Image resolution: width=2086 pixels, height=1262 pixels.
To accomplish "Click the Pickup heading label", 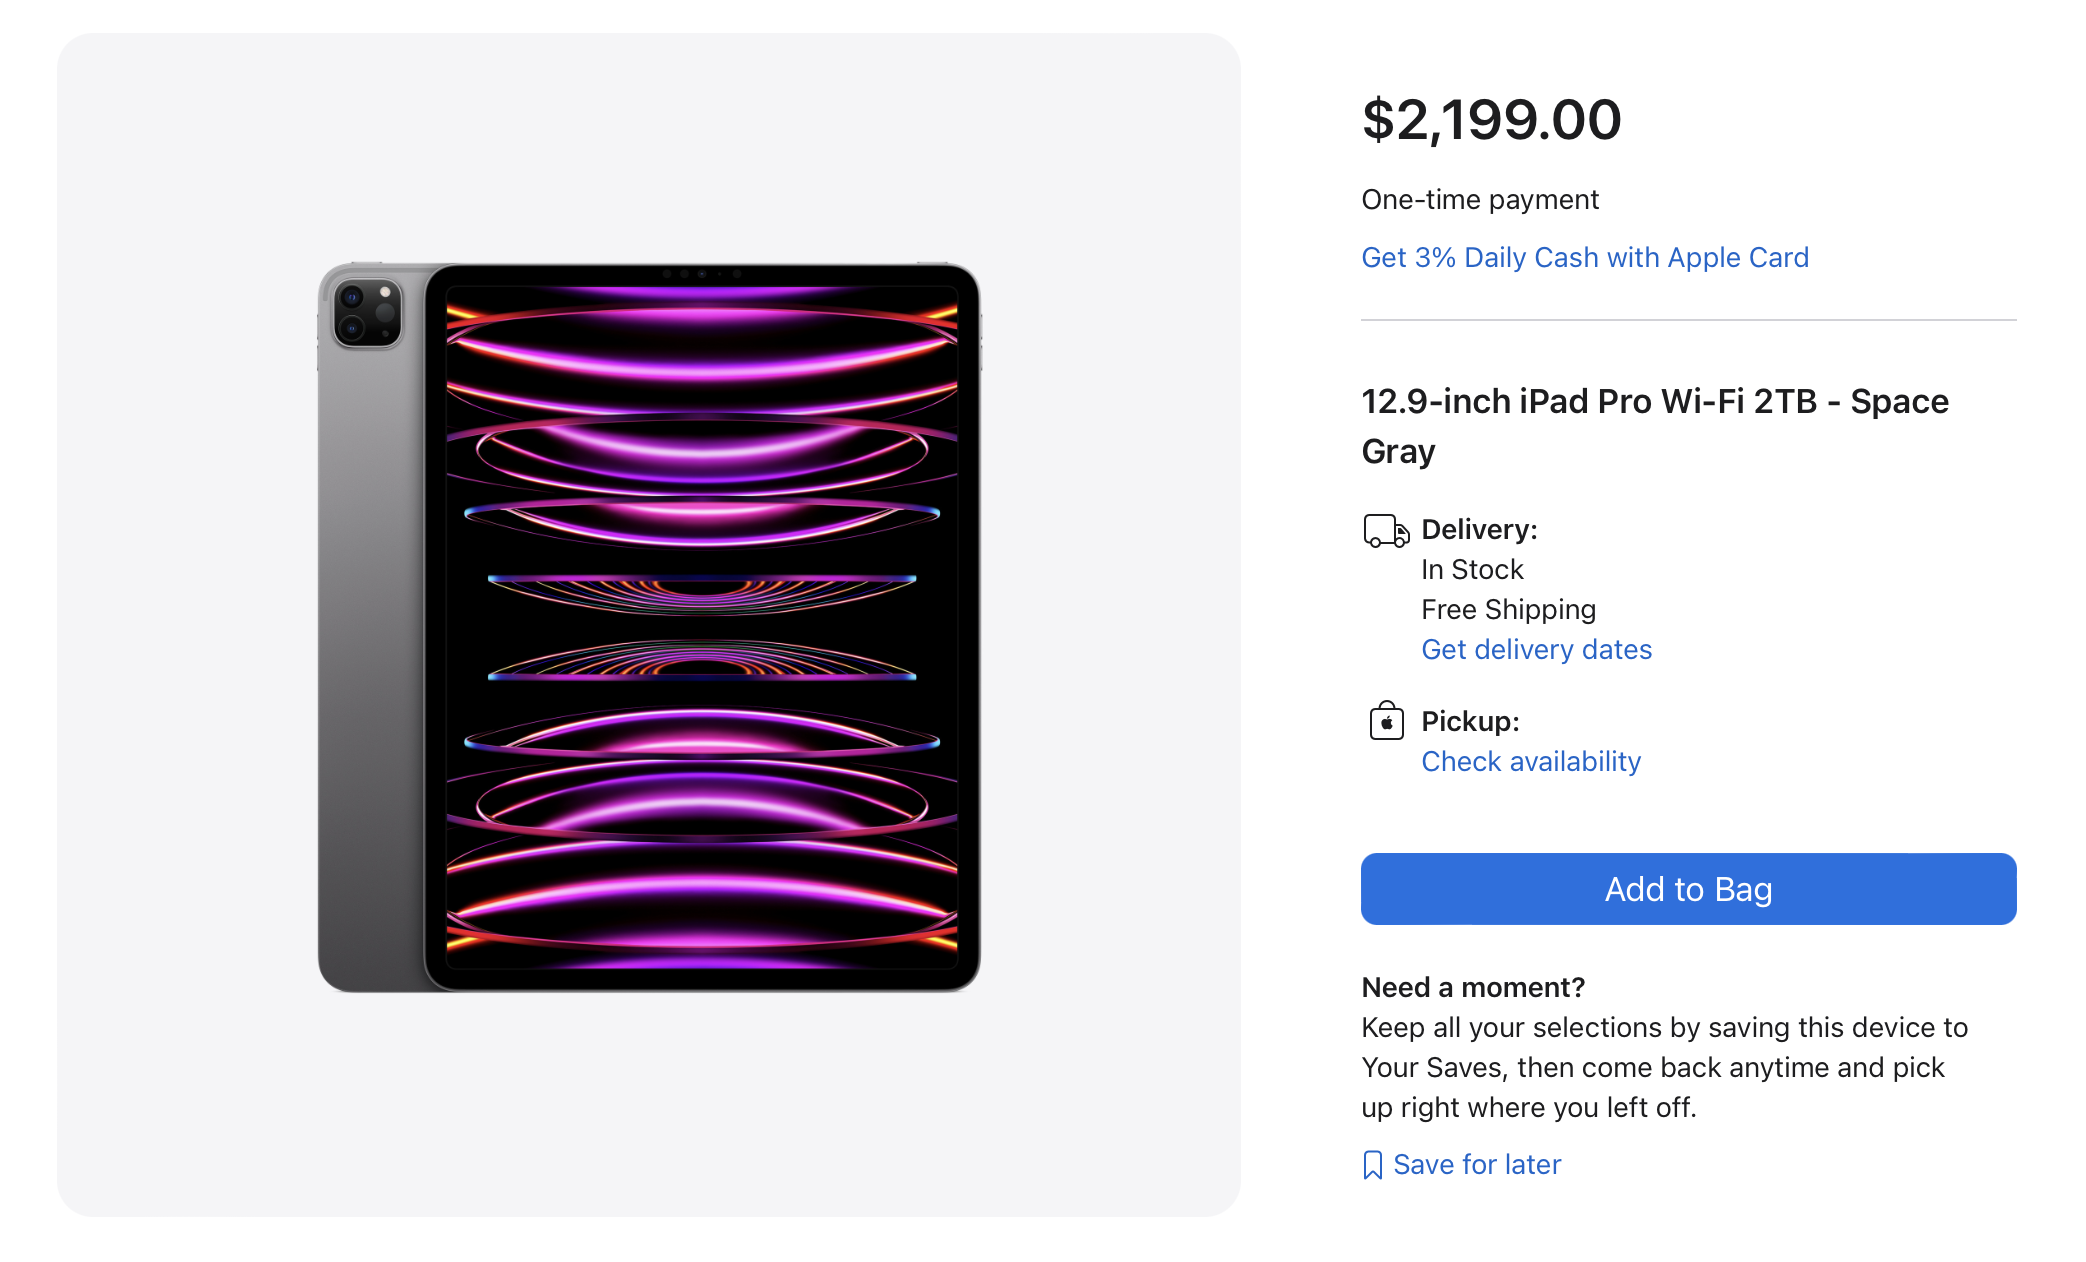I will pos(1469,721).
